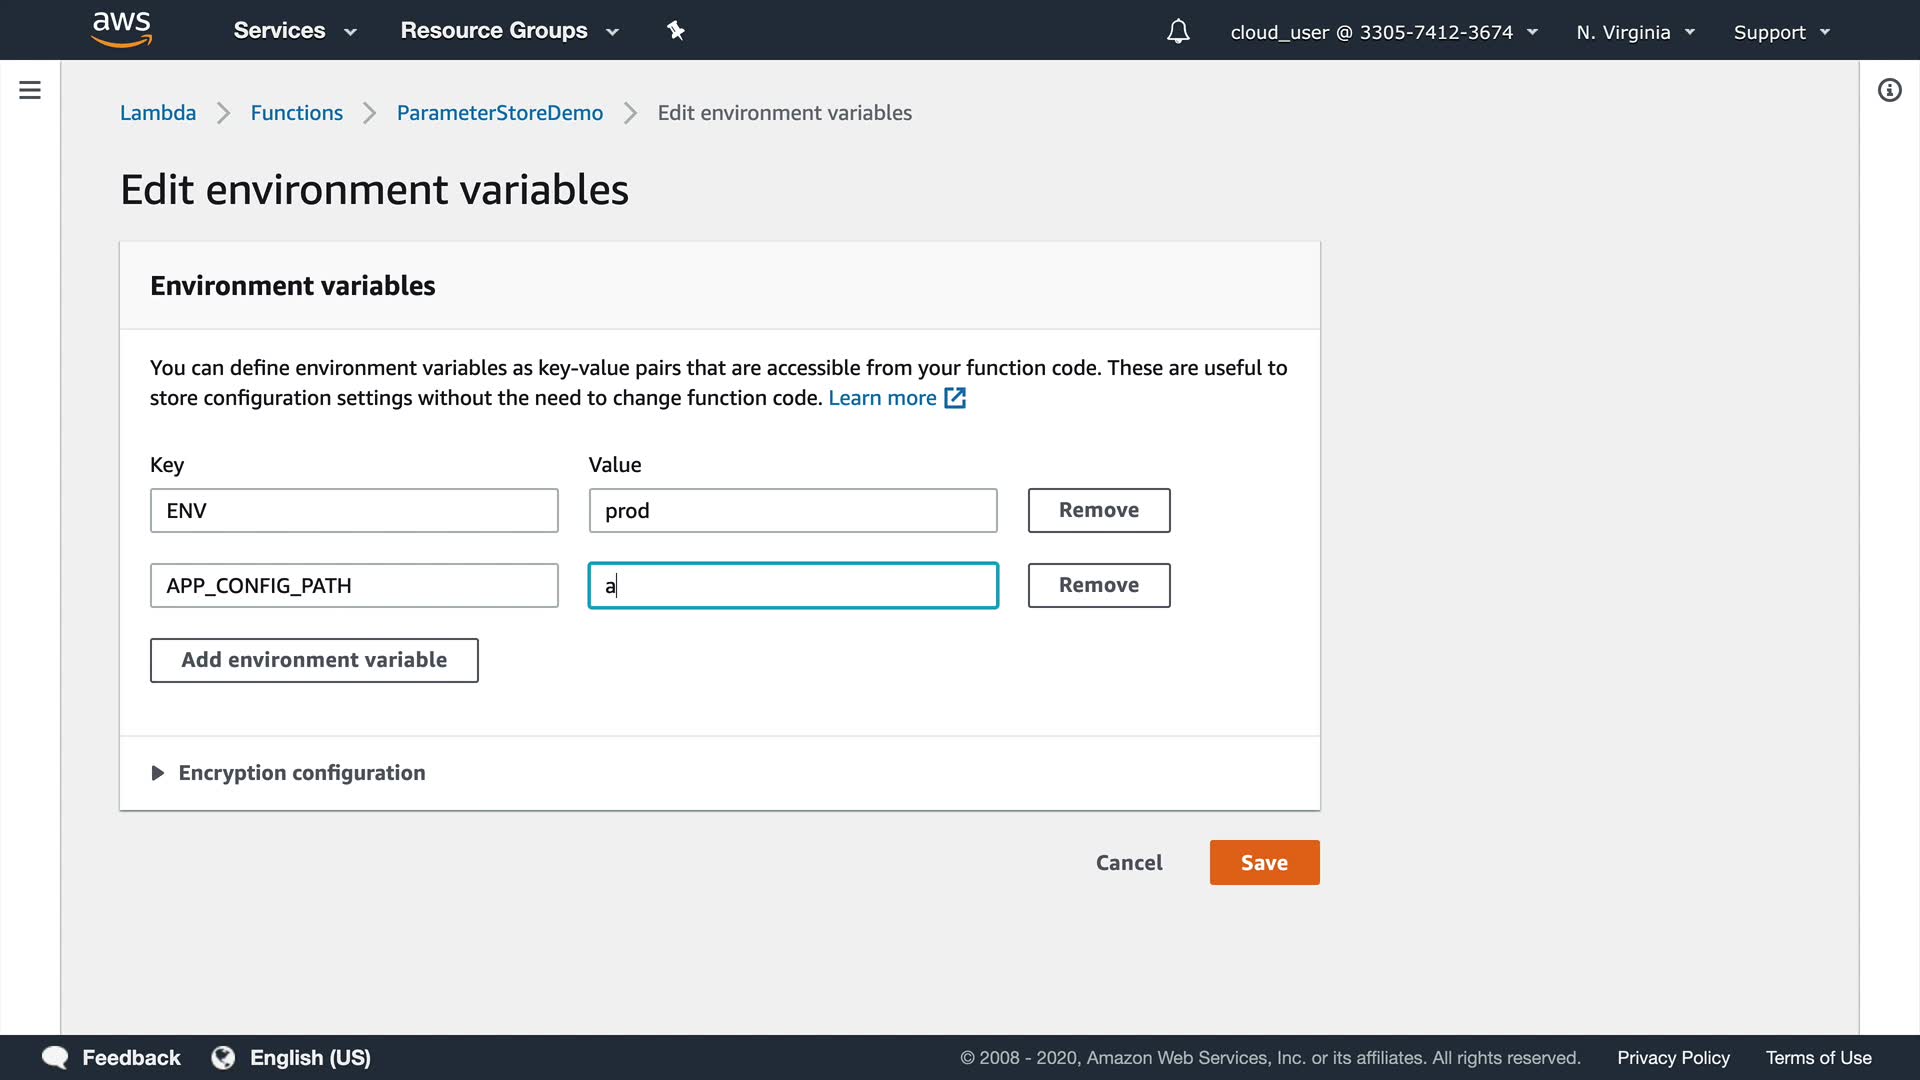Remove the APP_CONFIG_PATH variable
1920x1080 pixels.
(x=1098, y=585)
